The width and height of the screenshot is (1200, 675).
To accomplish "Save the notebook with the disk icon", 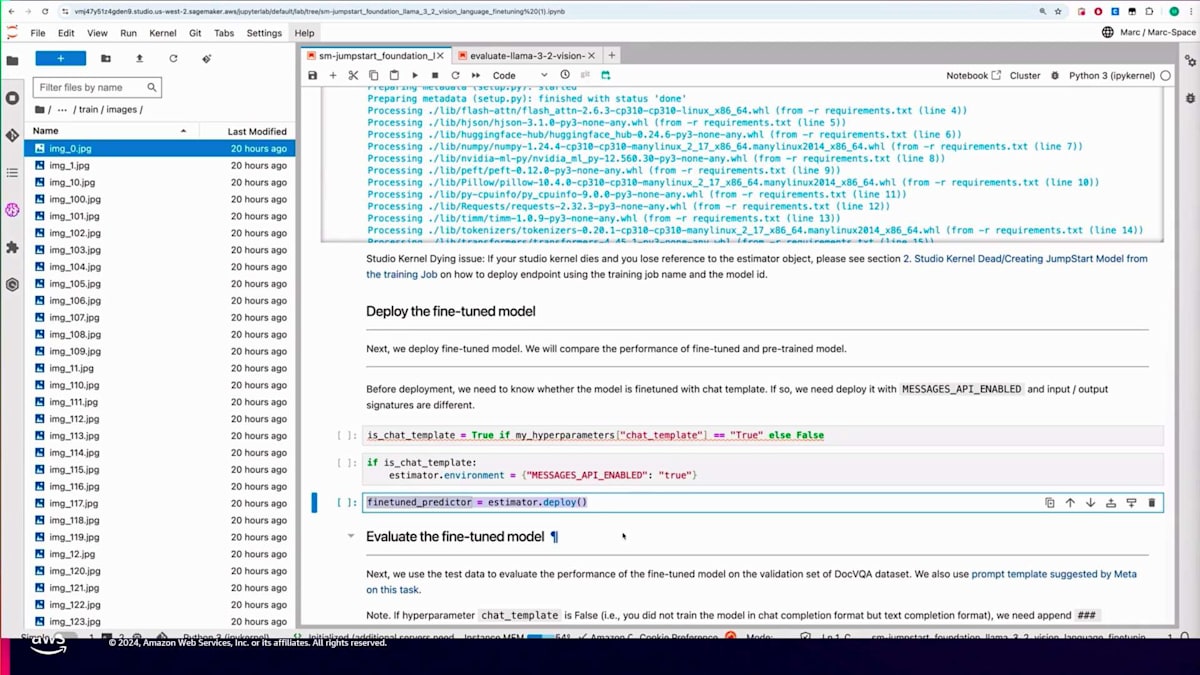I will tap(313, 75).
